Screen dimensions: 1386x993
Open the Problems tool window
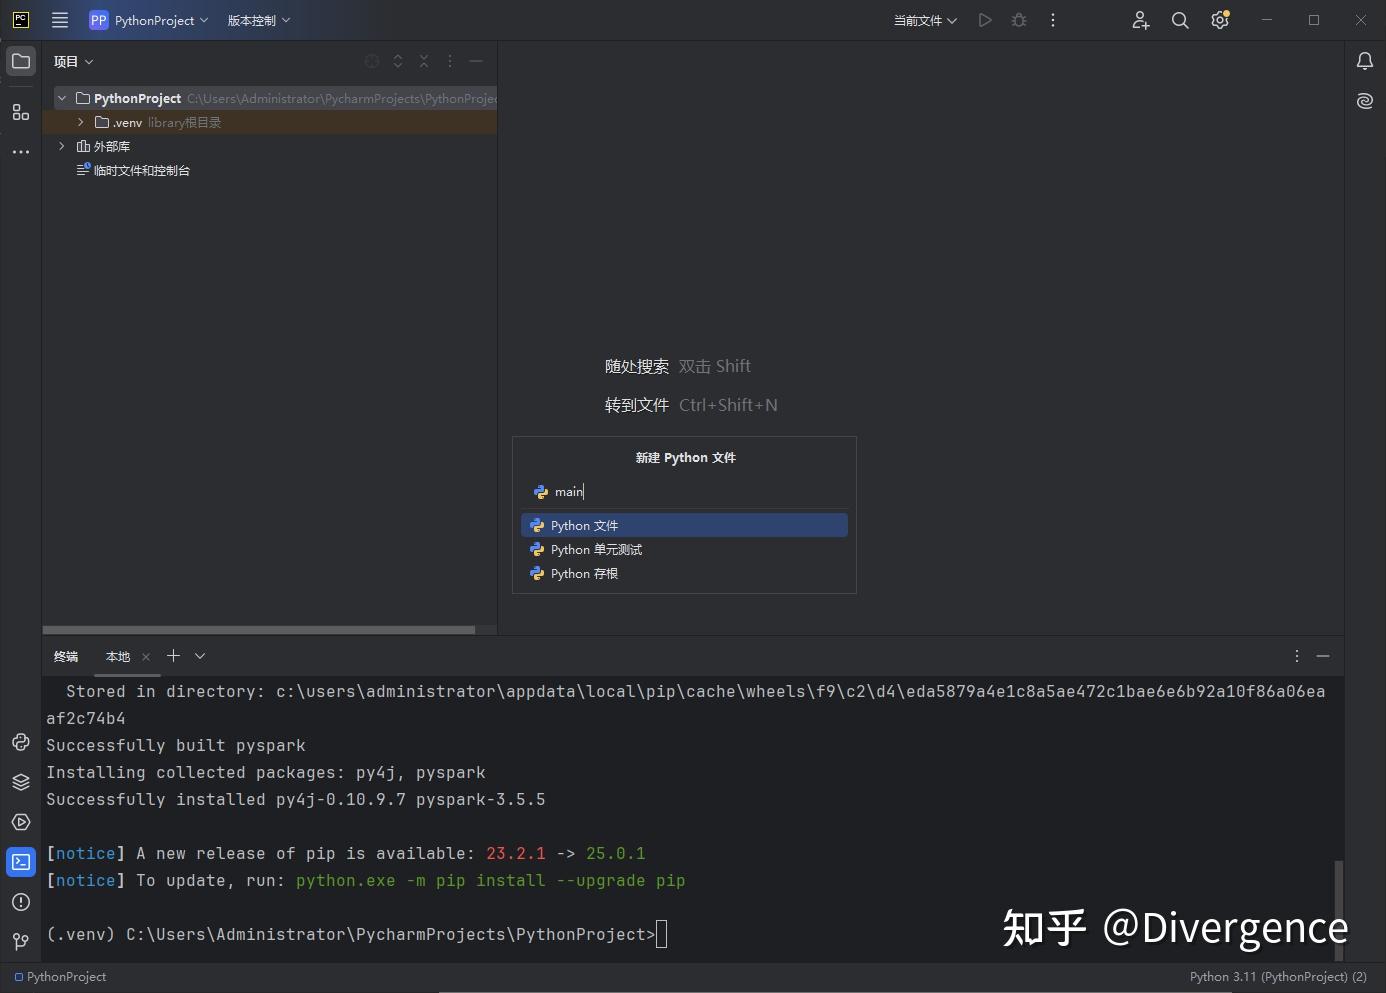pyautogui.click(x=21, y=901)
